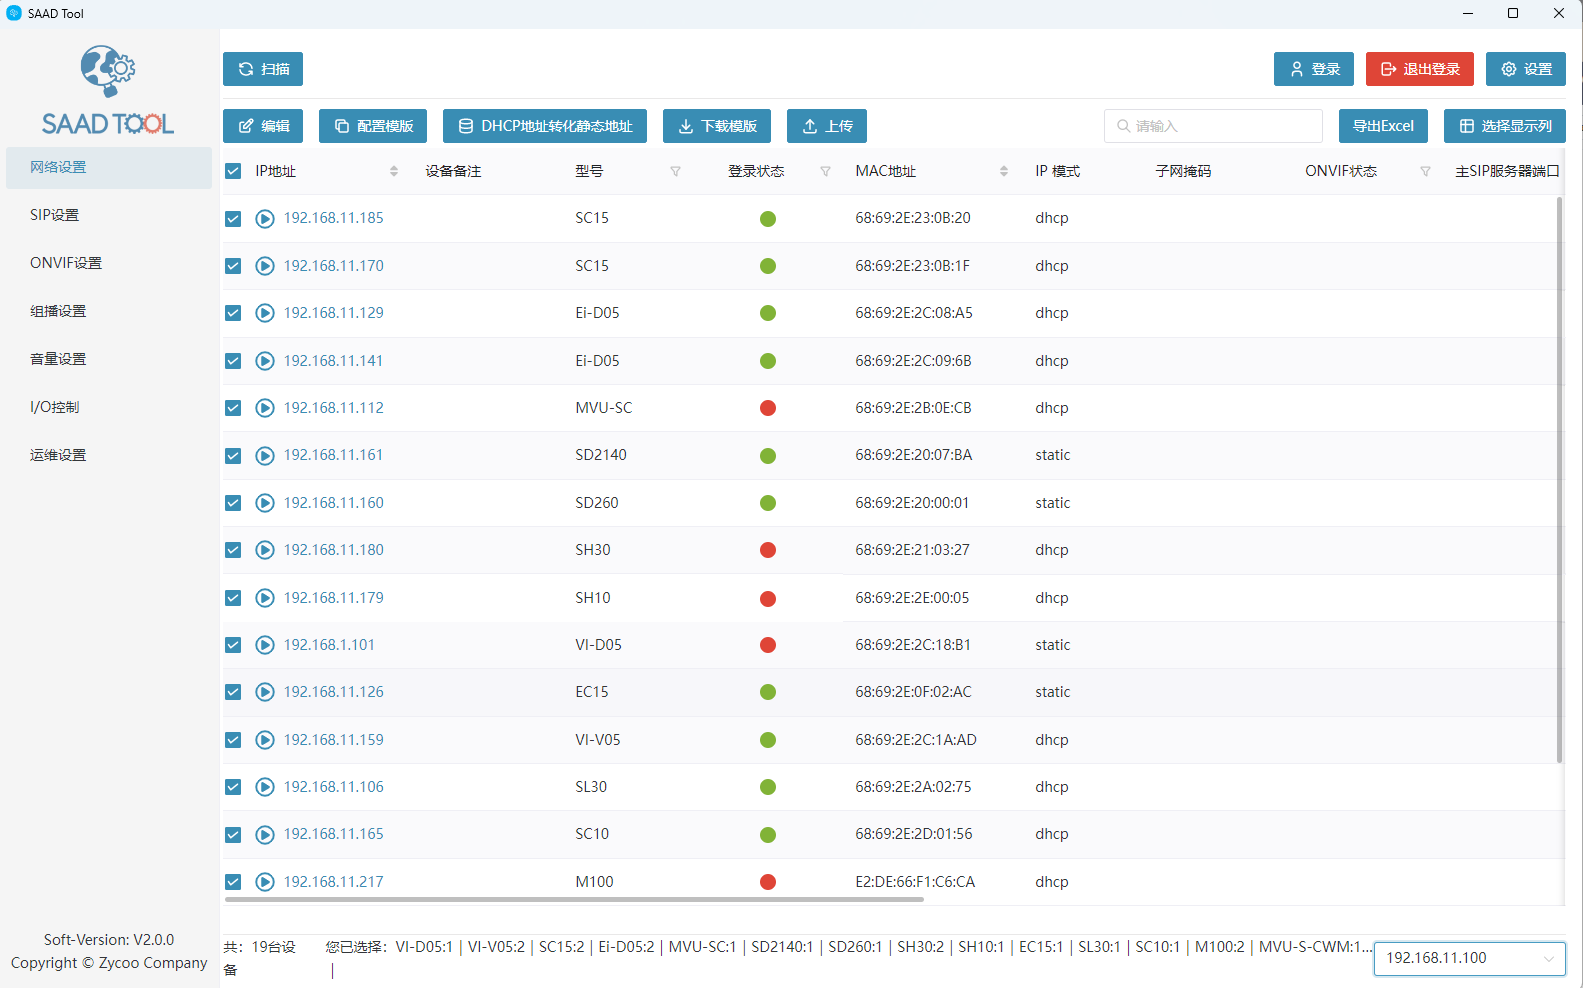Toggle the select-all checkbox in header
The height and width of the screenshot is (988, 1583).
coord(233,172)
